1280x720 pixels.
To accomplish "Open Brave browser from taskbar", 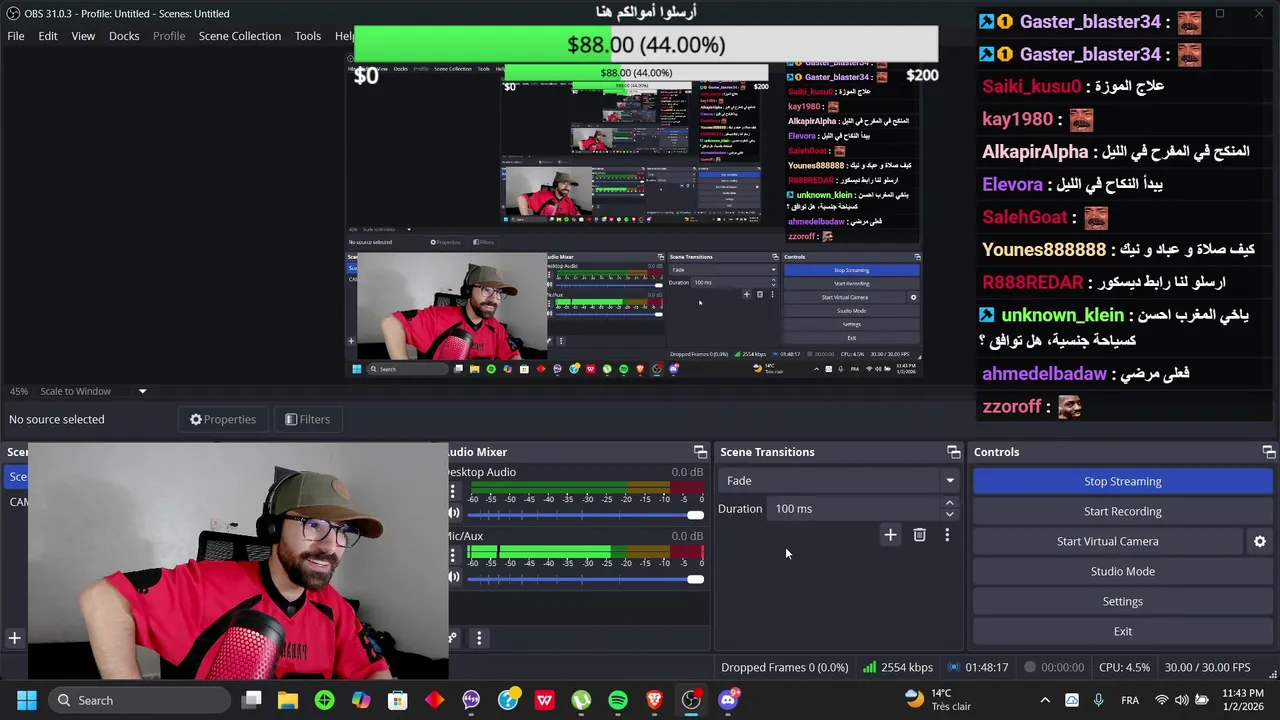I will click(655, 700).
